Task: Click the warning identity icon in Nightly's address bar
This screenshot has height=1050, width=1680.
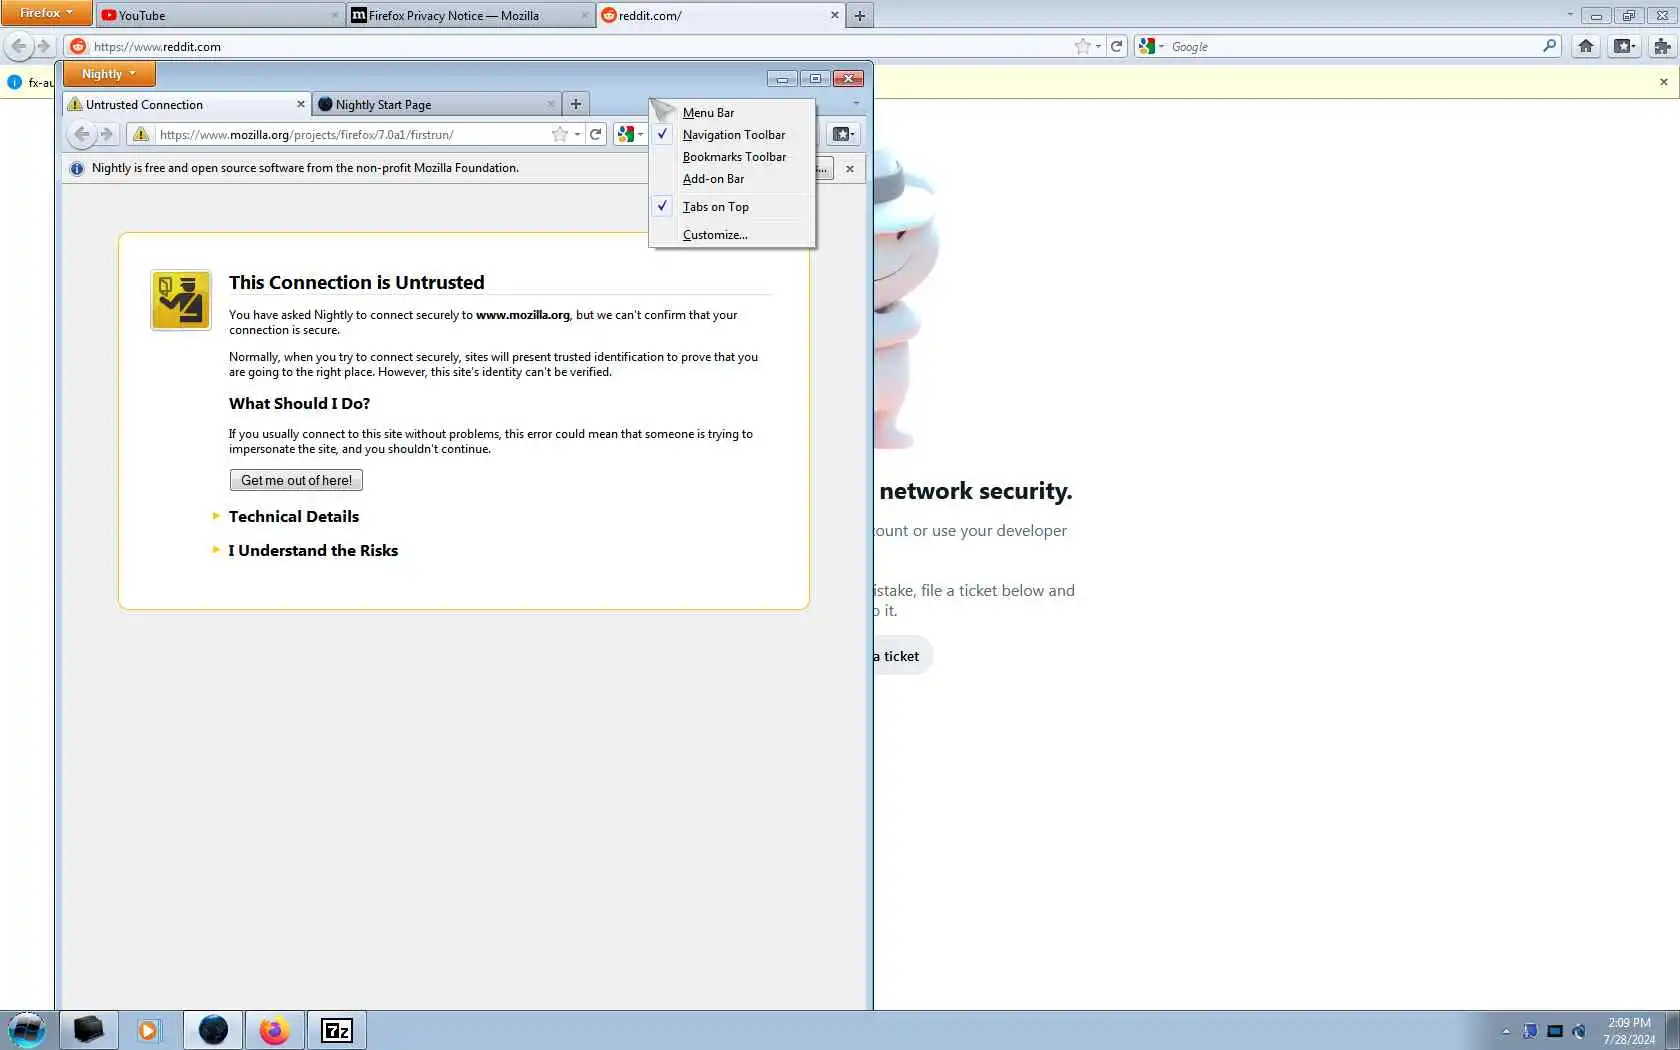Action: point(141,134)
